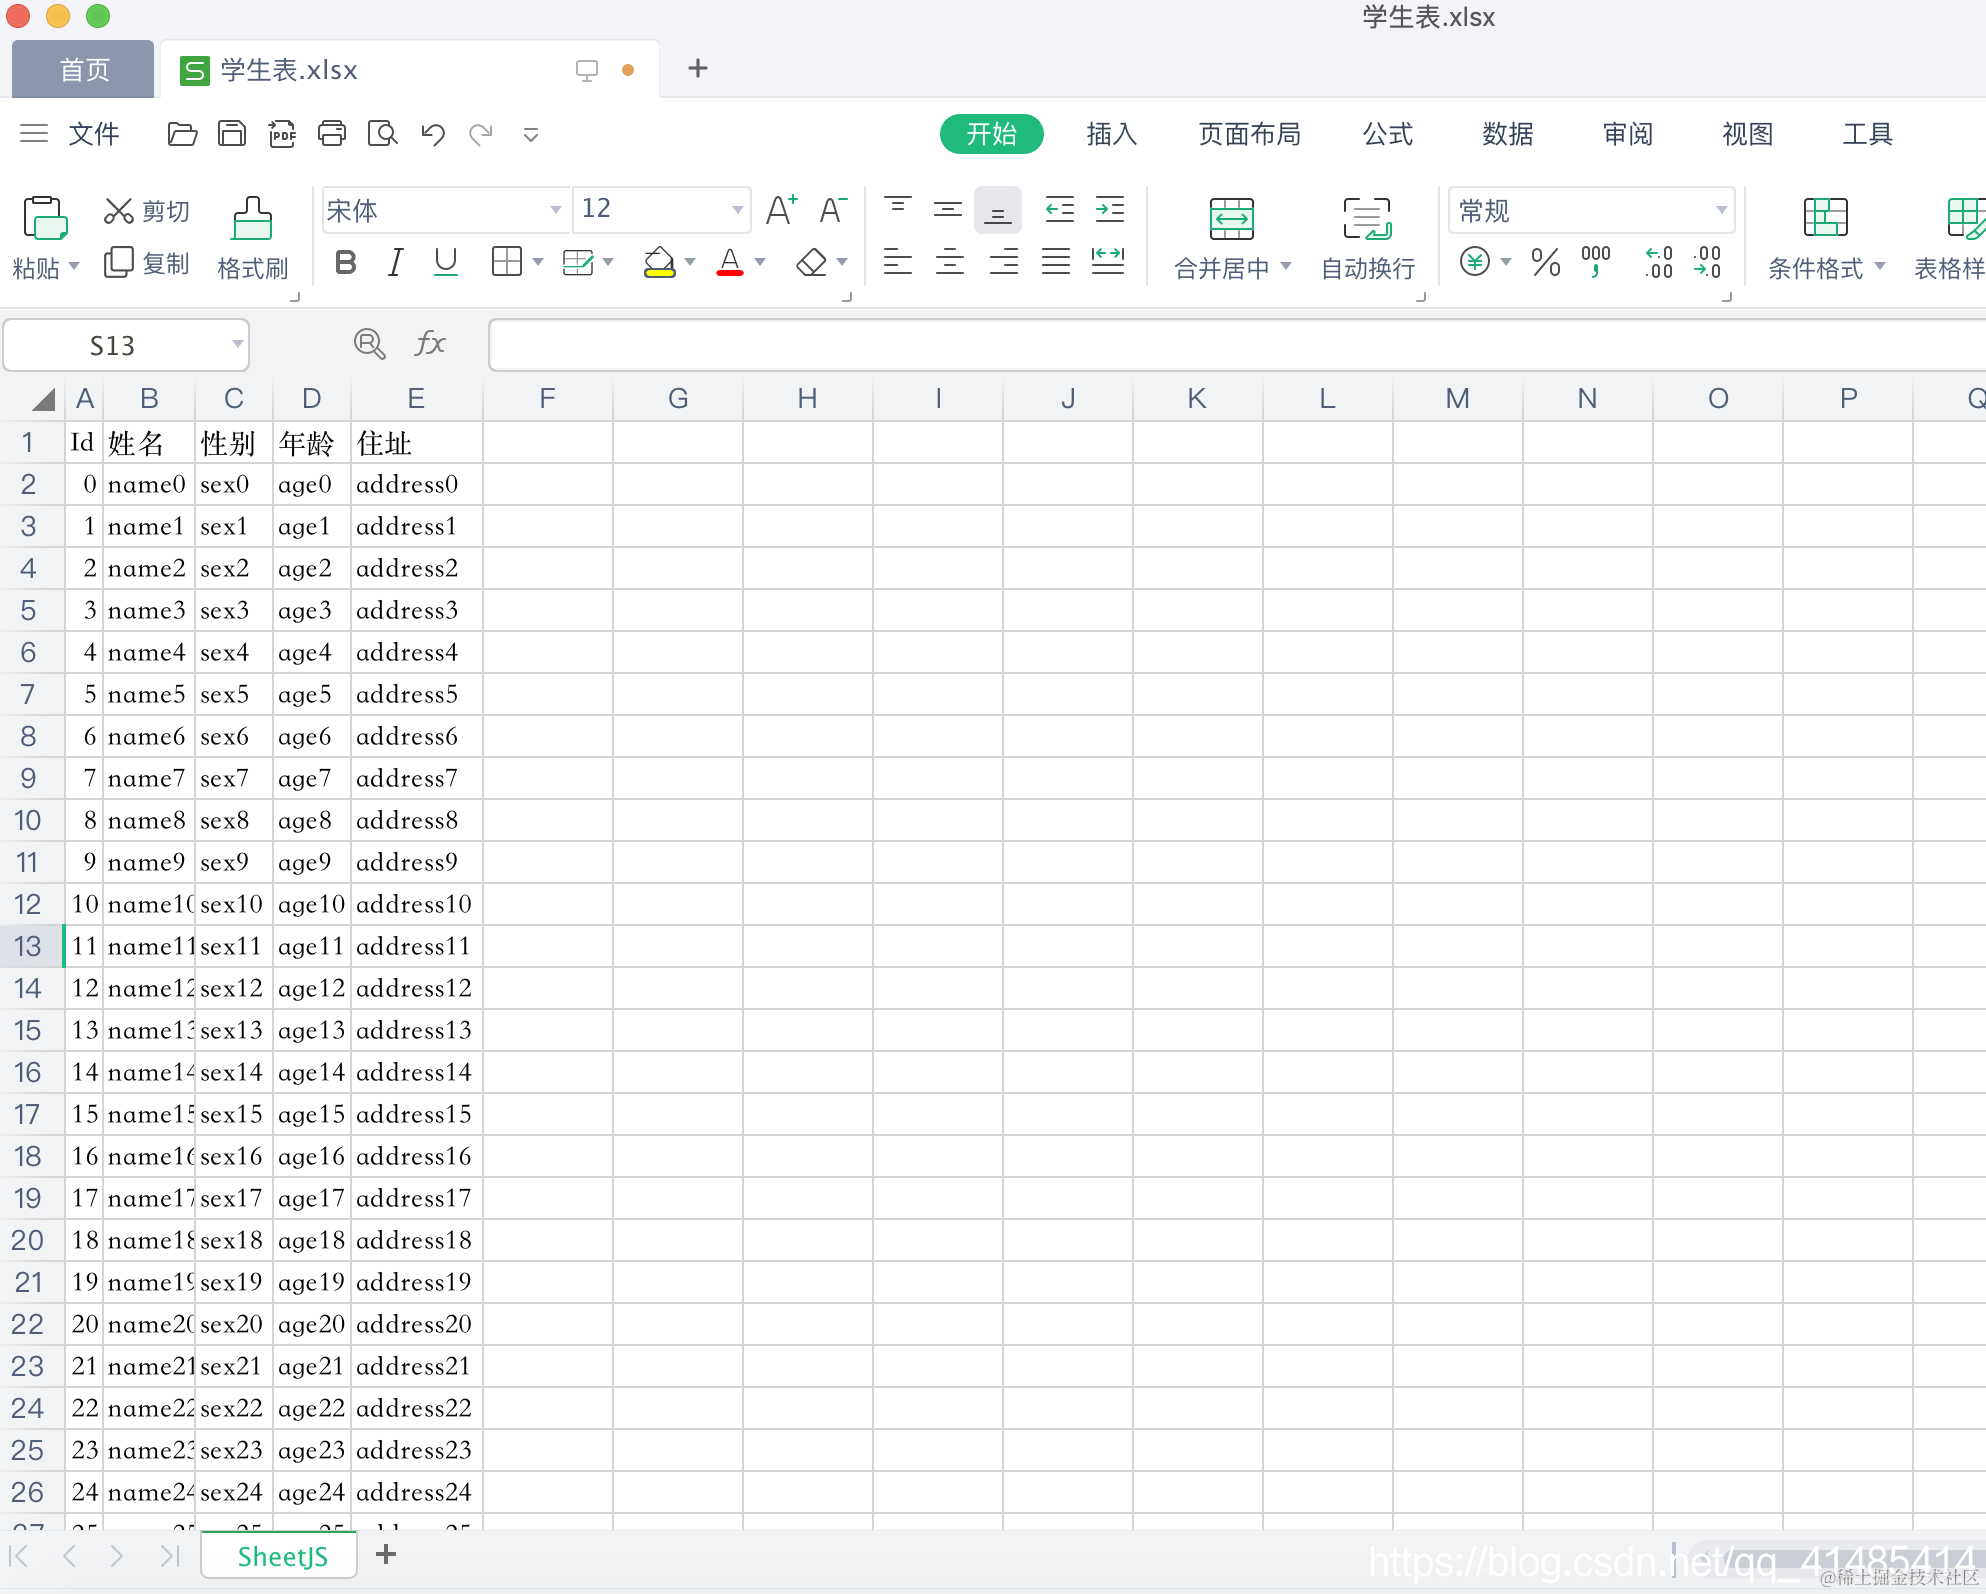Click the print preview icon

382,134
